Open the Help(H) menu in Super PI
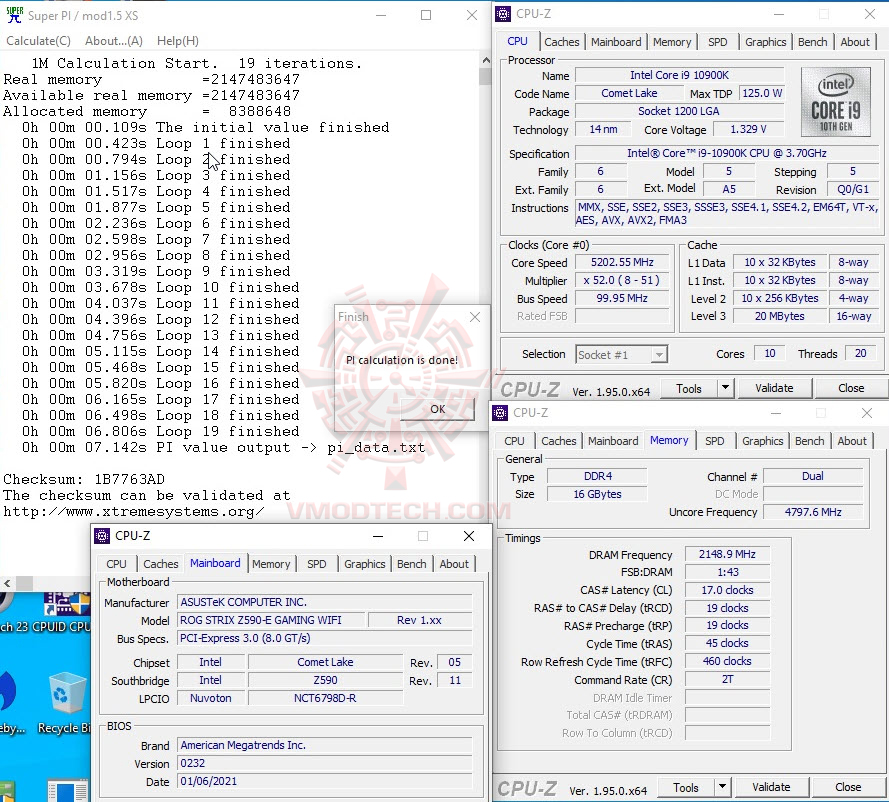The width and height of the screenshot is (889, 802). pyautogui.click(x=177, y=41)
